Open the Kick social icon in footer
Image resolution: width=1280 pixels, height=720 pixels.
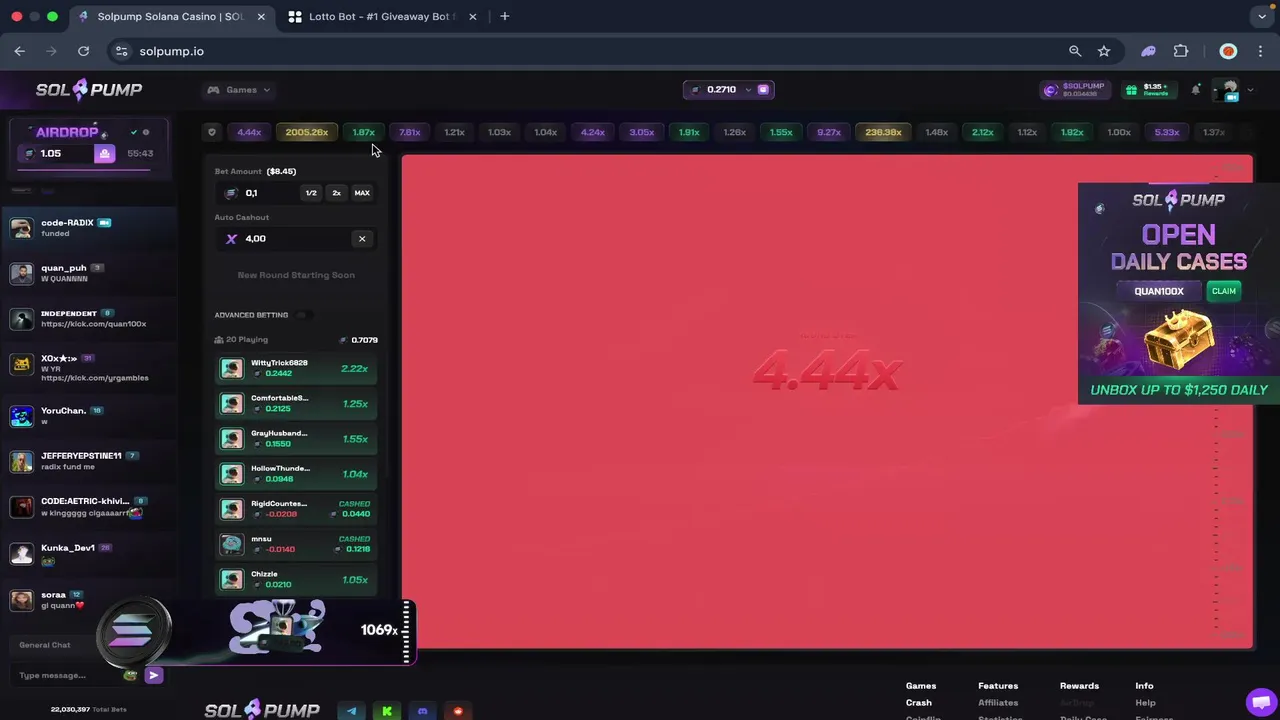click(x=387, y=711)
